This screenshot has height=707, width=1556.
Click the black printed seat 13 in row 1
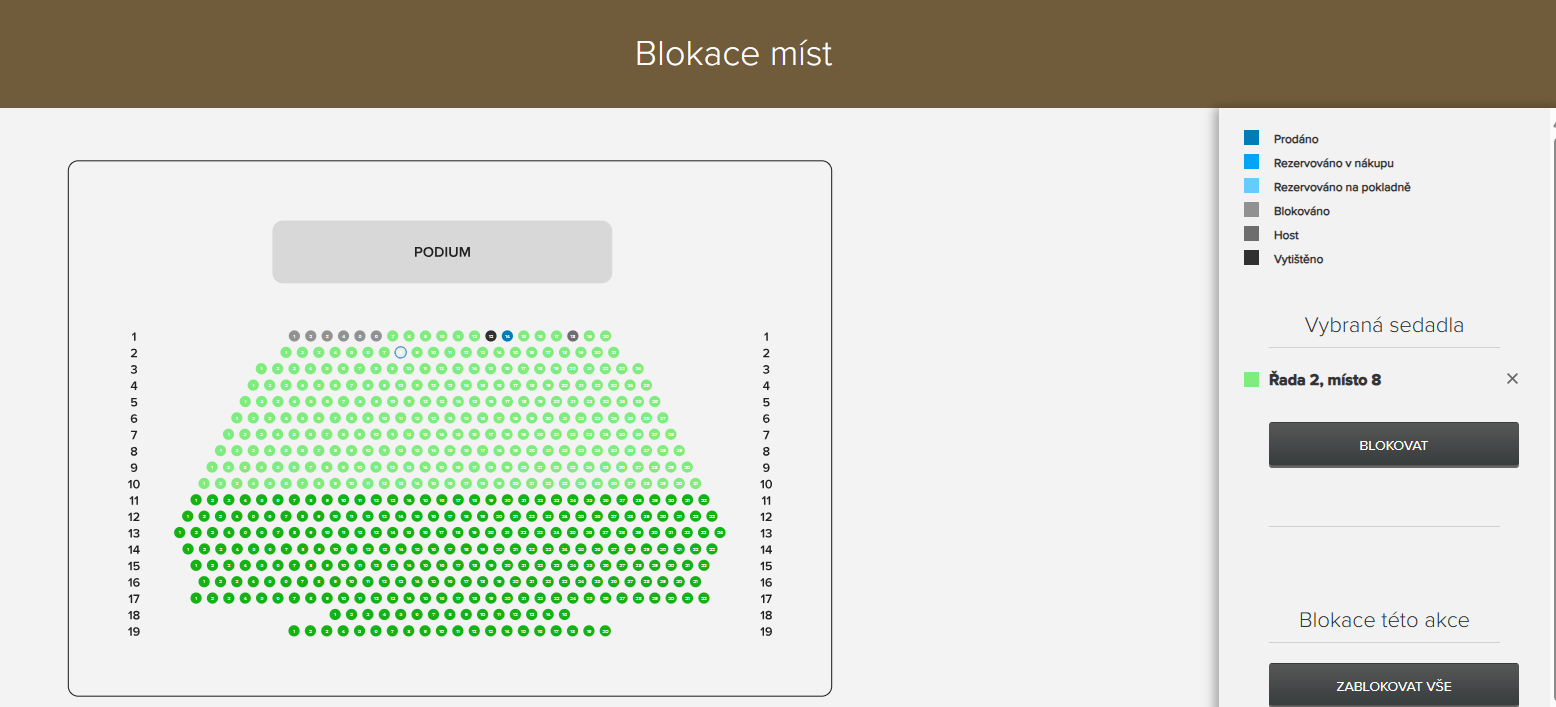coord(491,336)
